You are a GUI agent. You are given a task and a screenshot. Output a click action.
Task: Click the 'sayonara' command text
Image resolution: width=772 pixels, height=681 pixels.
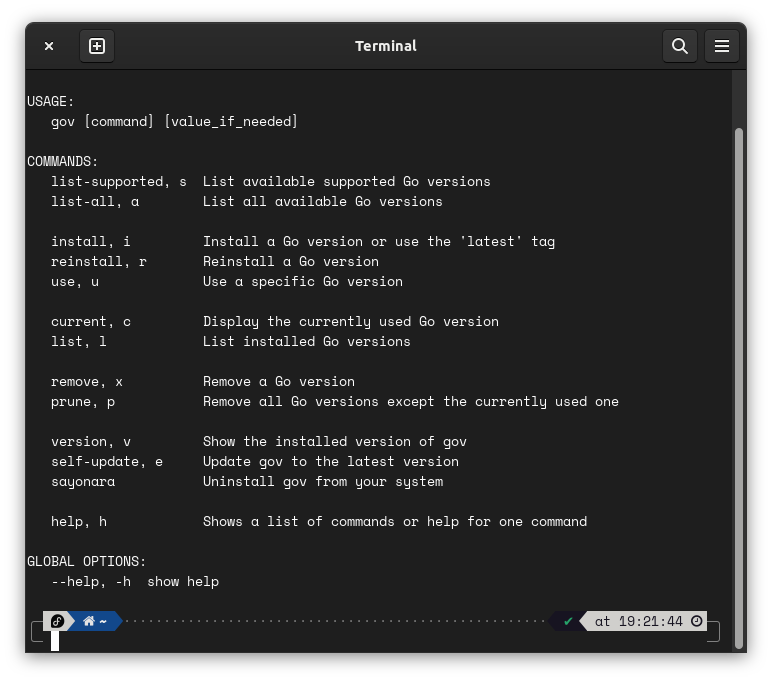coord(83,481)
